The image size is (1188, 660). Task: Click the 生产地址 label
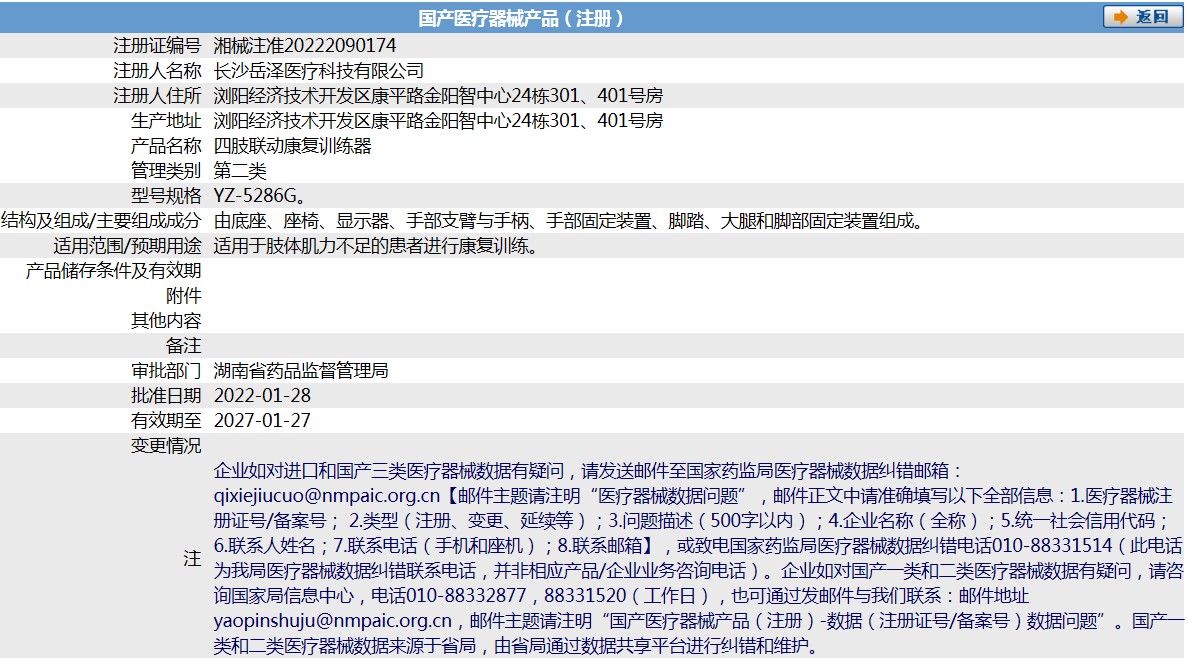[166, 120]
